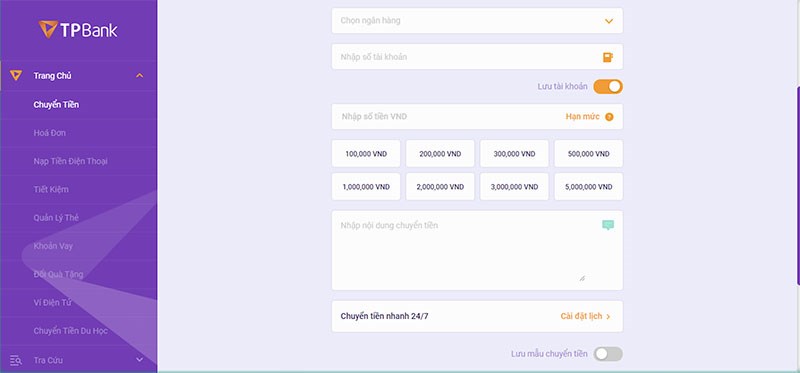Expand the Tra Cứu menu chevron
Viewport: 800px width, 373px height.
tap(140, 360)
